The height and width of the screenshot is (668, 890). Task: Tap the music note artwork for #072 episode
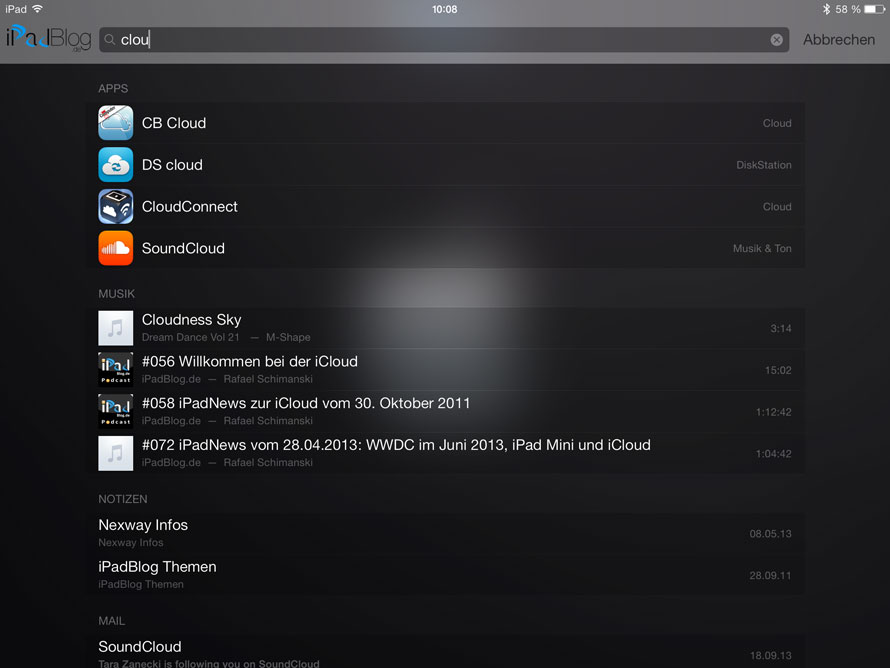(x=115, y=453)
